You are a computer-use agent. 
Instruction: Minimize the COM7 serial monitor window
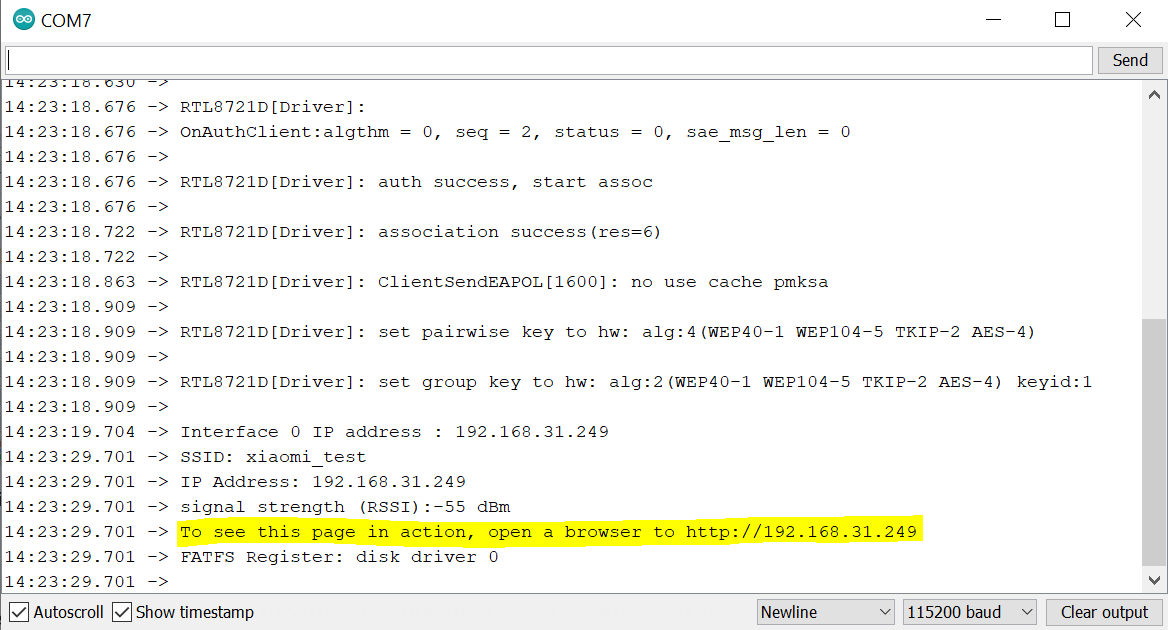tap(994, 20)
